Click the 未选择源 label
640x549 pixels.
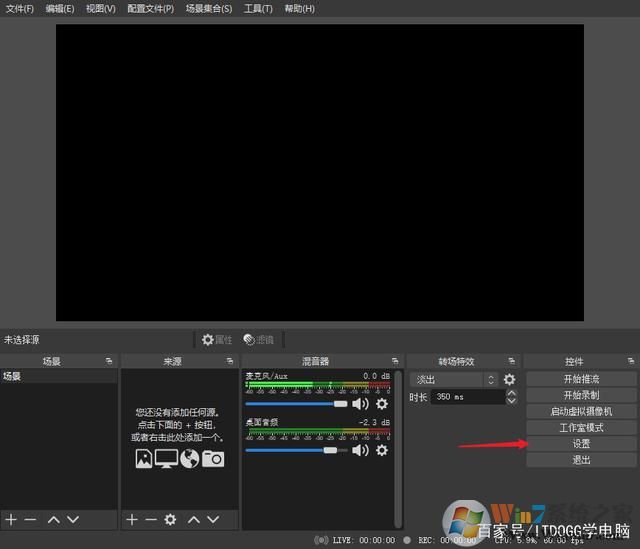pos(22,340)
